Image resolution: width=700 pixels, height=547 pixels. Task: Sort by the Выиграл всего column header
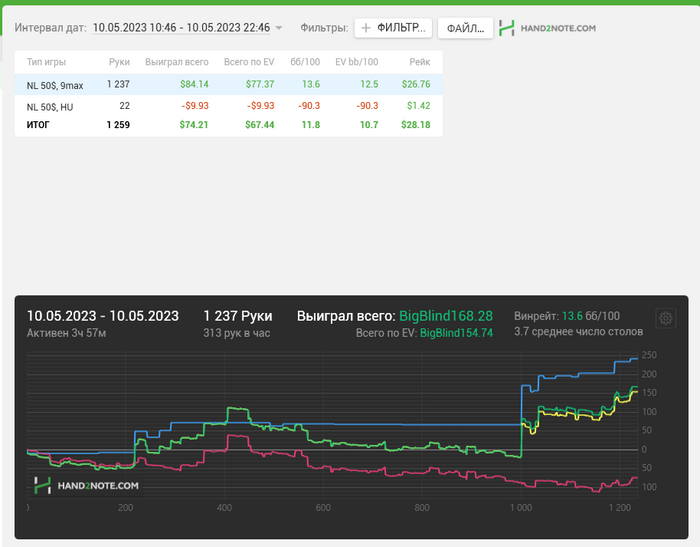(x=177, y=62)
